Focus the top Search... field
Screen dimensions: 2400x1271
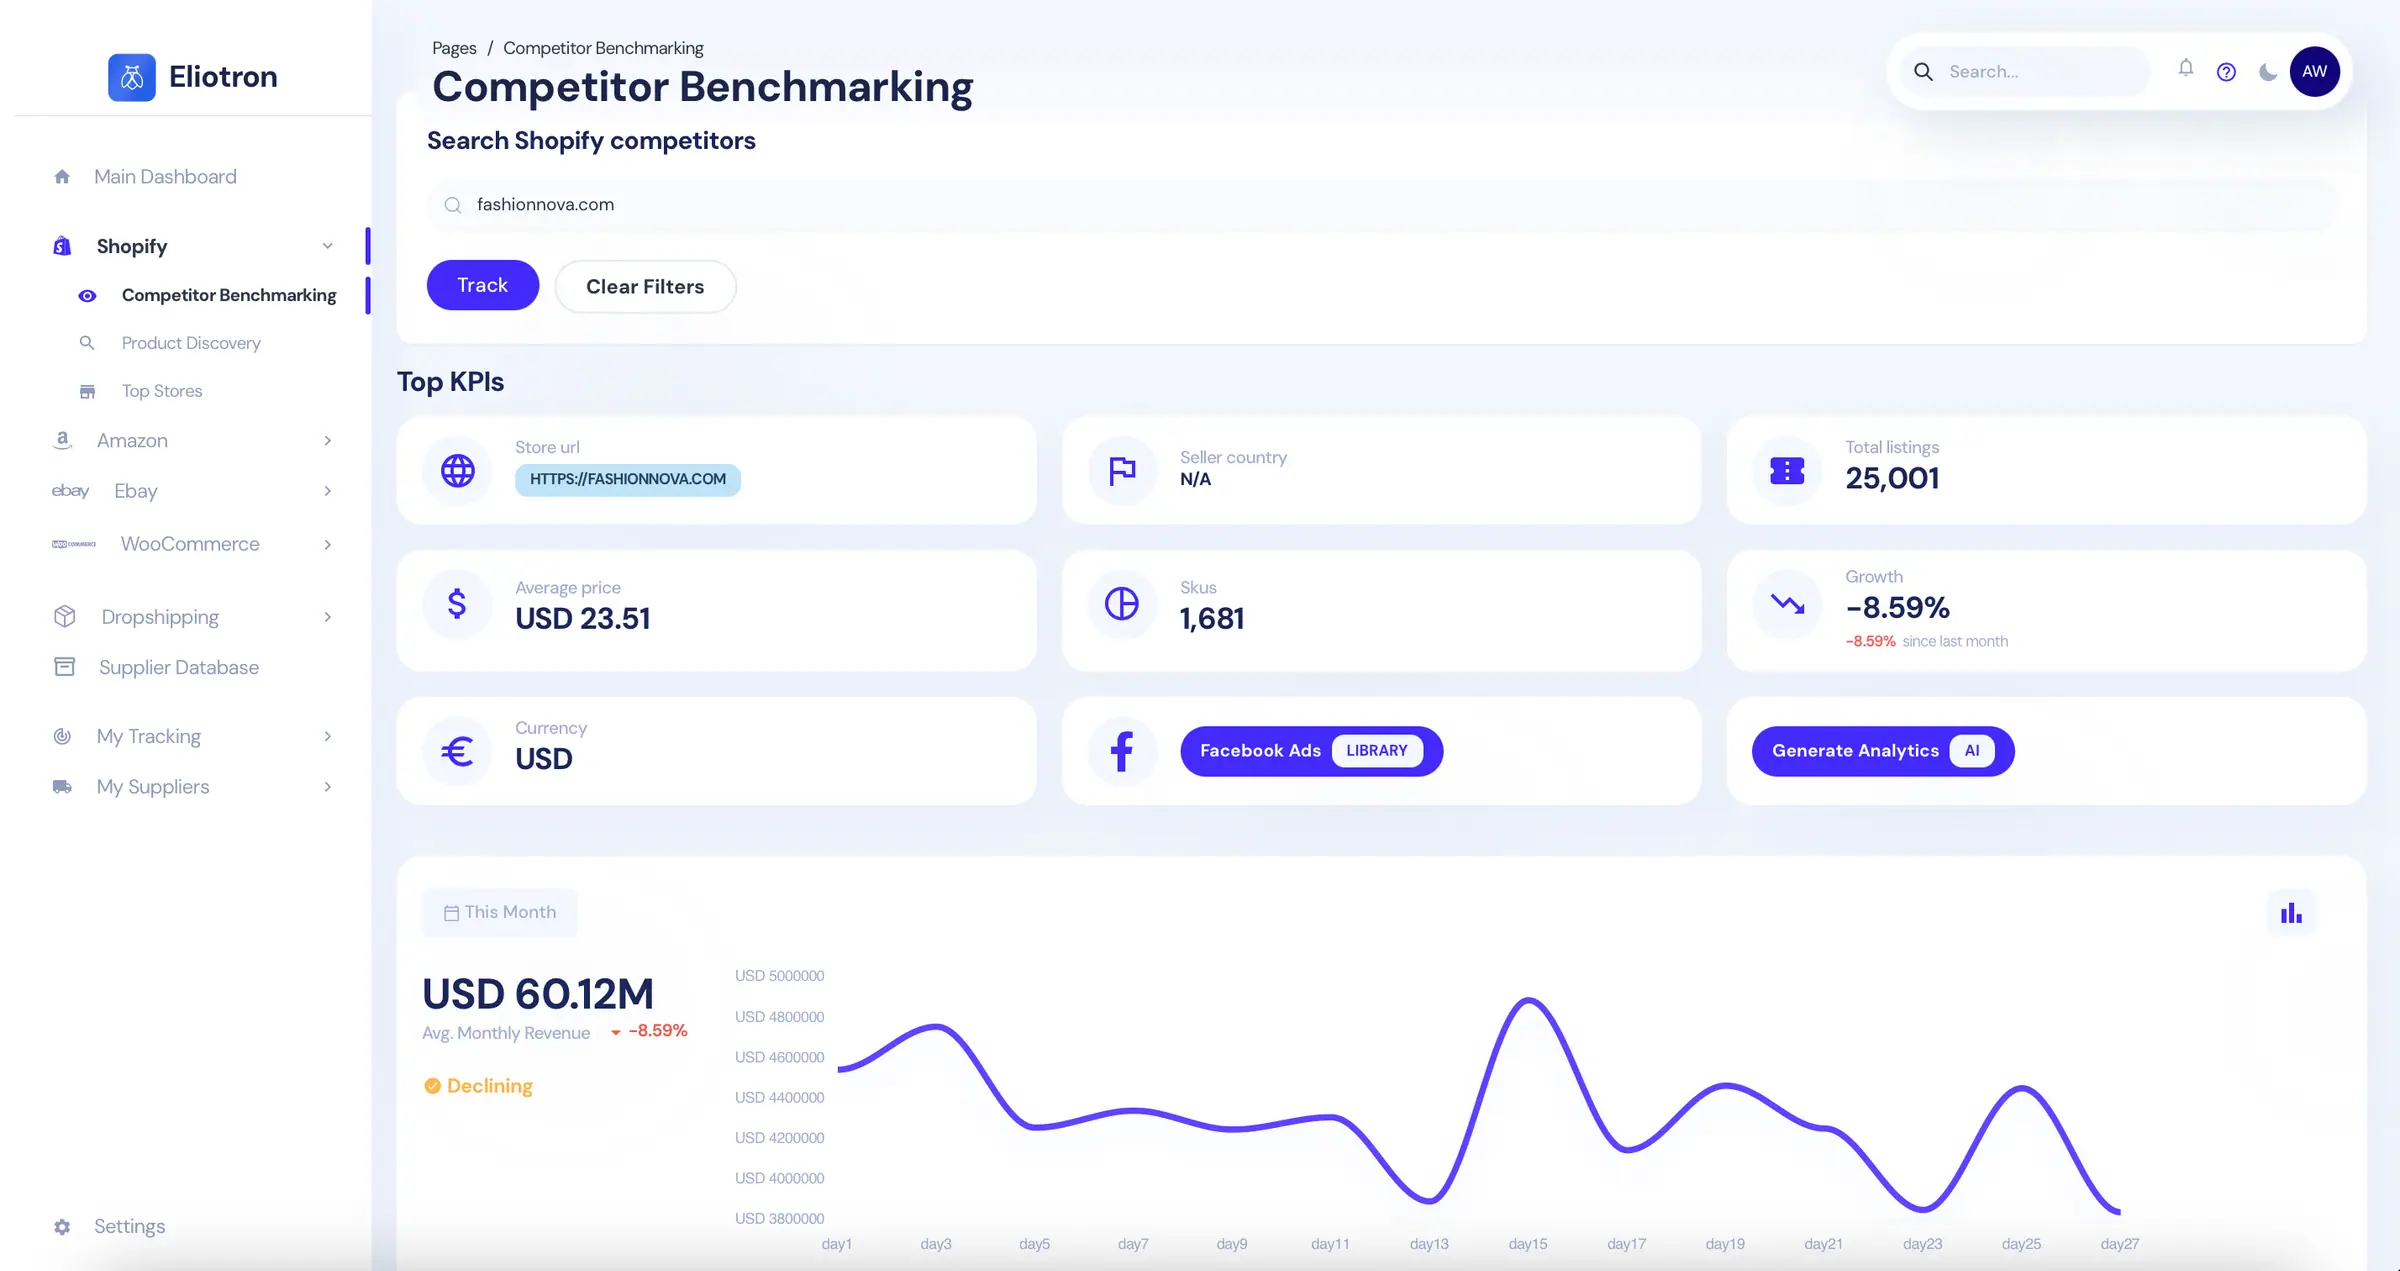tap(2025, 72)
